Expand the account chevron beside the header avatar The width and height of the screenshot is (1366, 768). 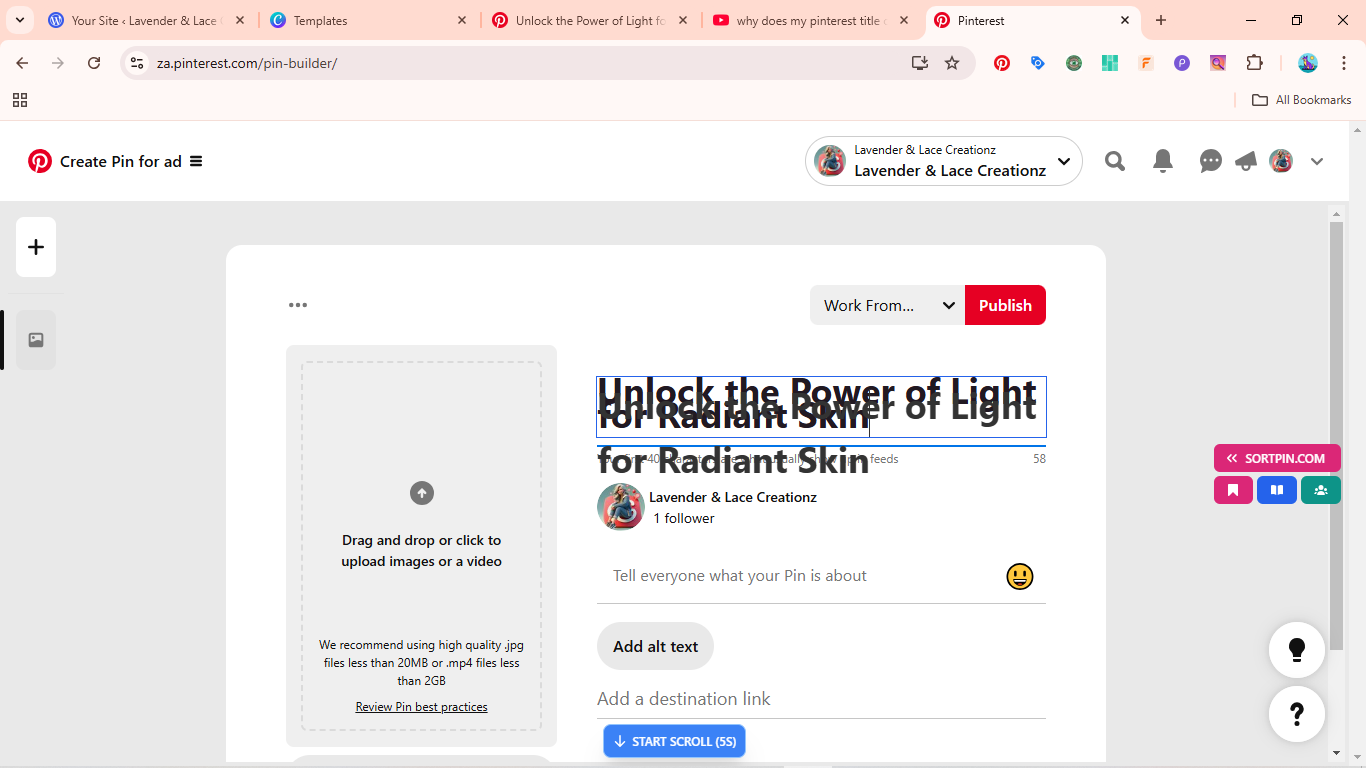(1317, 162)
